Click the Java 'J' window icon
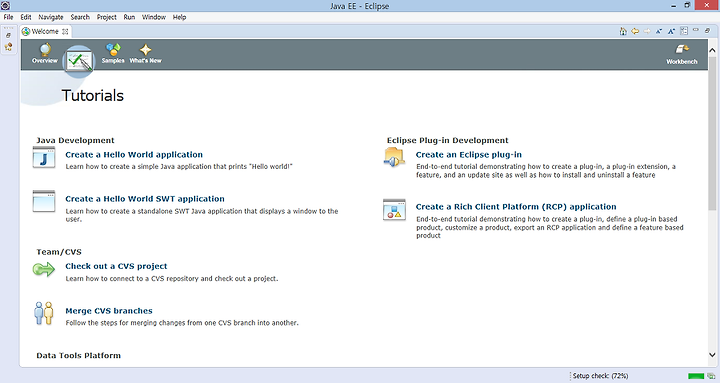Screen dimensions: 720x383 pos(44,157)
